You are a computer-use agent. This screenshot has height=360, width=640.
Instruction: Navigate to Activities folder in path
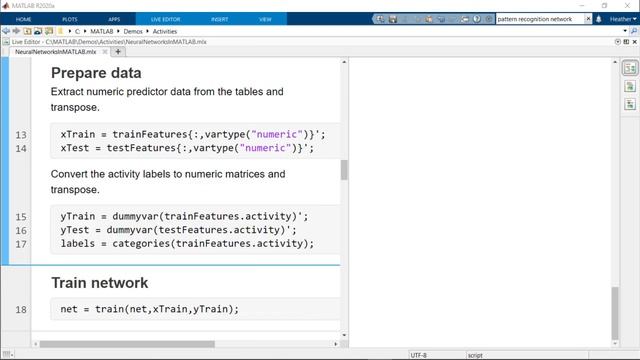click(x=165, y=31)
